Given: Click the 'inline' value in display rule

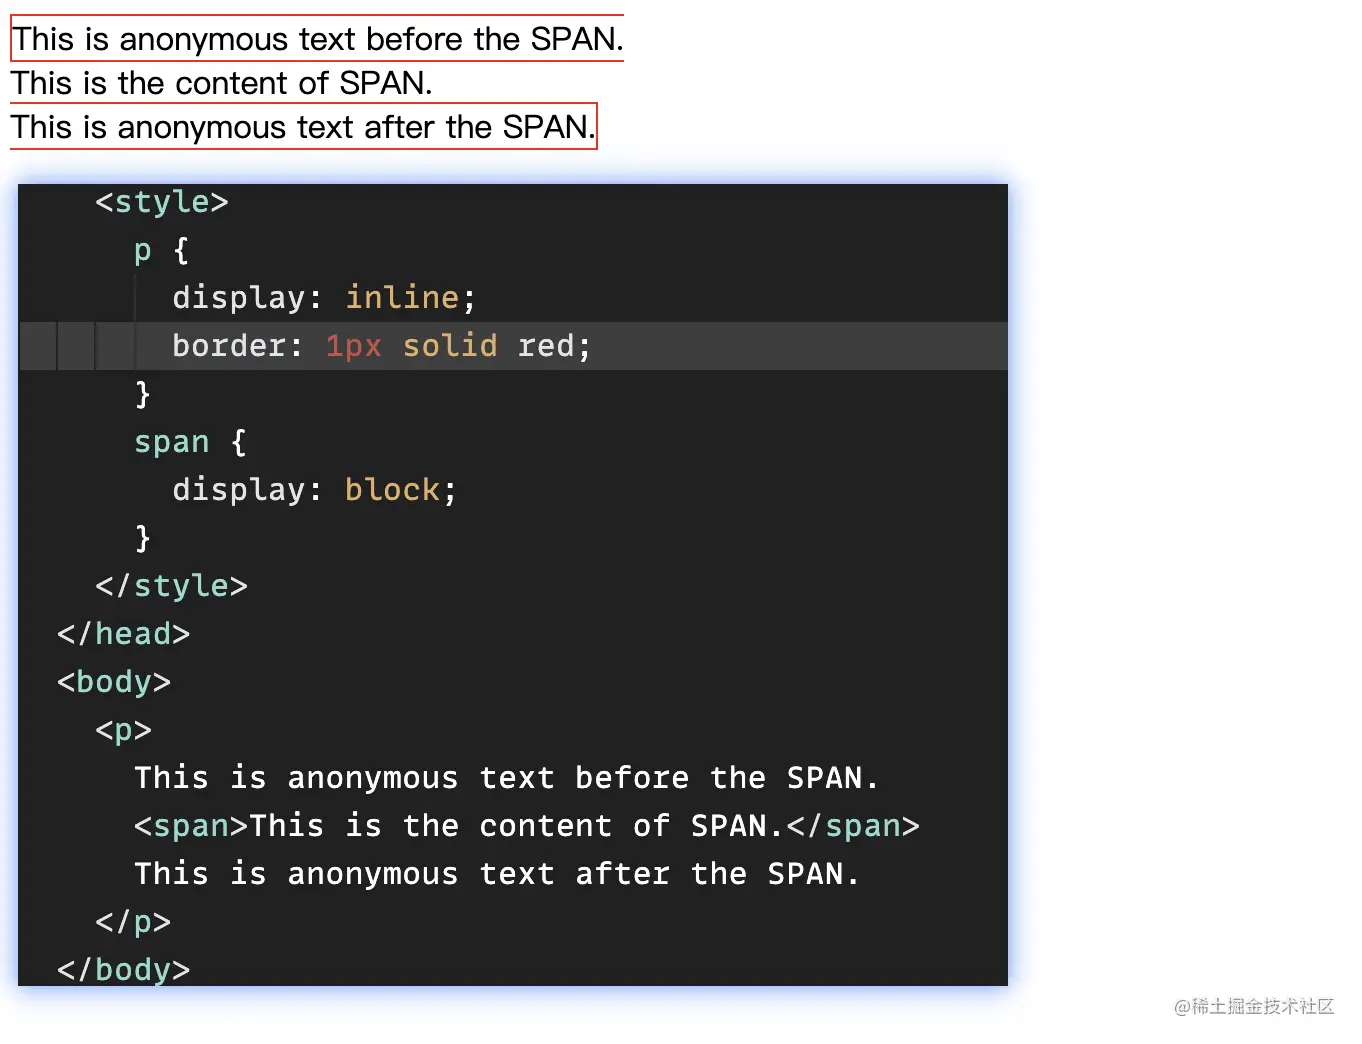Looking at the screenshot, I should [x=401, y=297].
